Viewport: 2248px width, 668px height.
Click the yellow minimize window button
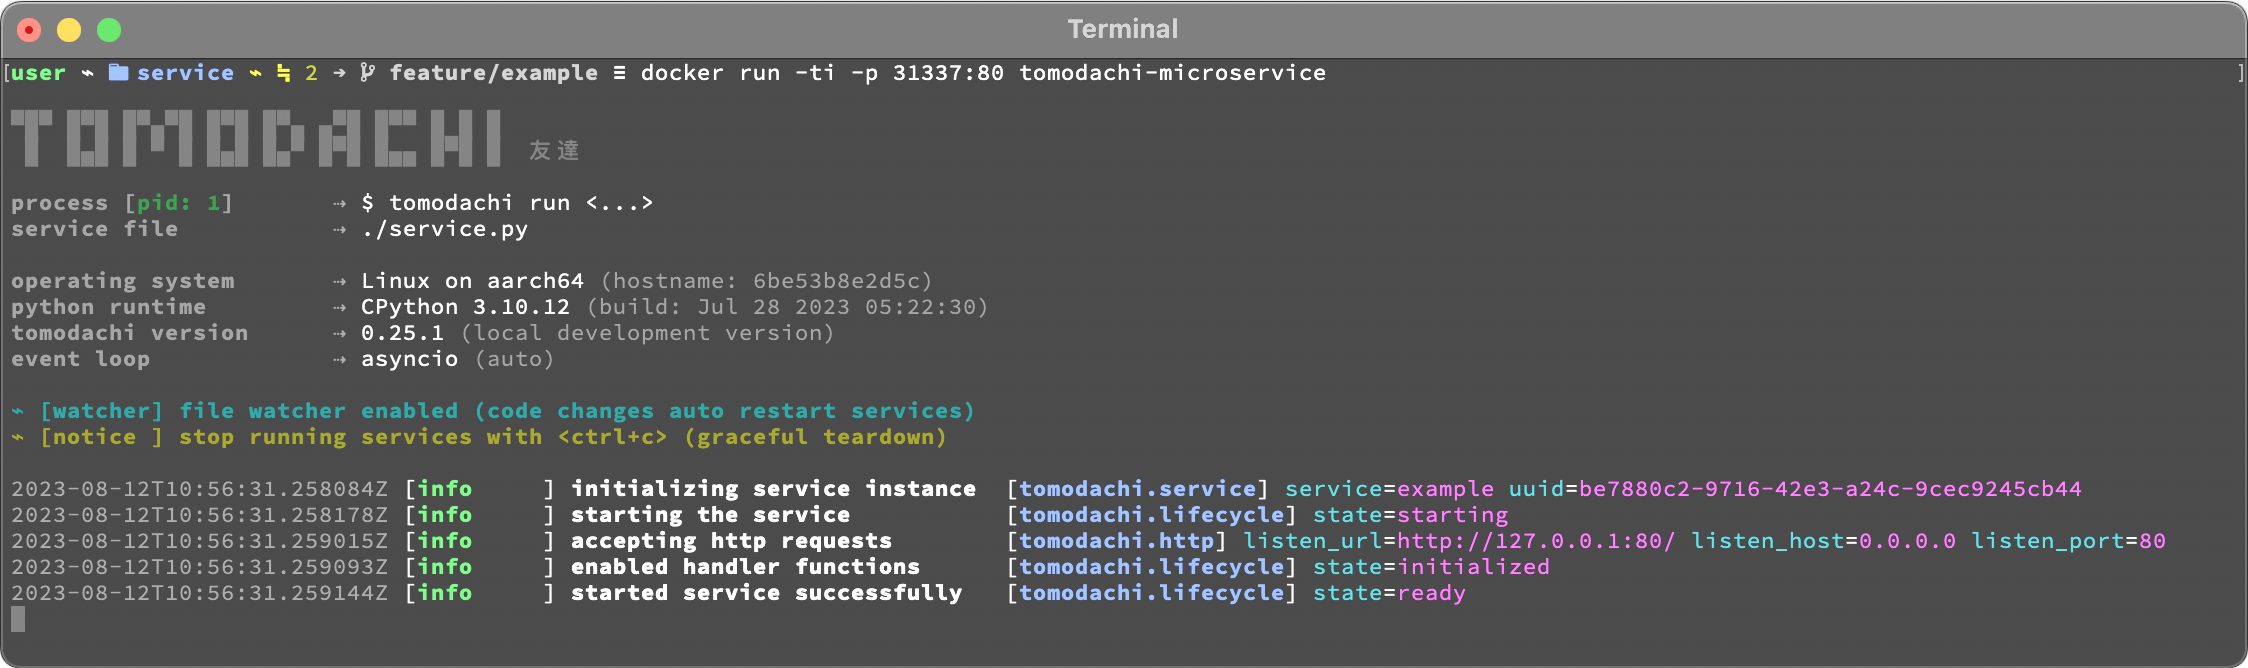69,30
